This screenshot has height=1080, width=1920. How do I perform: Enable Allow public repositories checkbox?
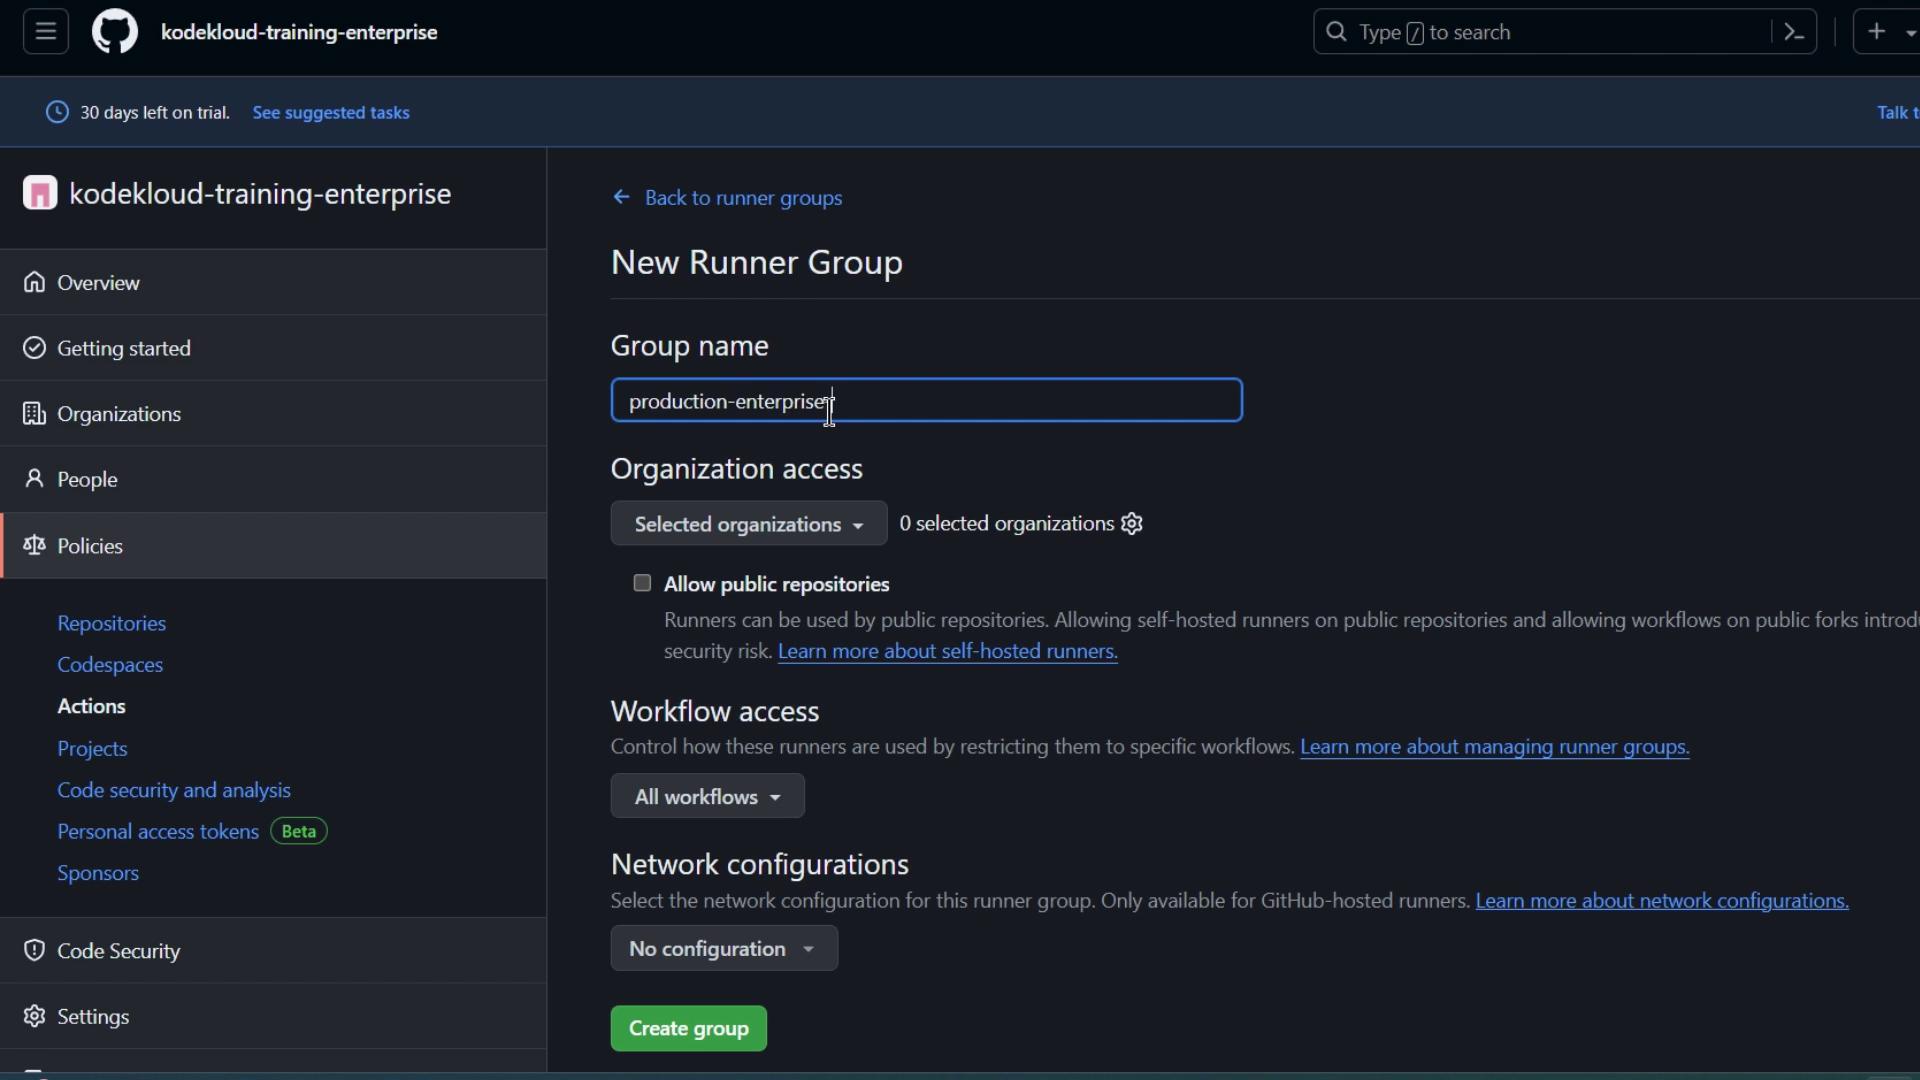(642, 583)
